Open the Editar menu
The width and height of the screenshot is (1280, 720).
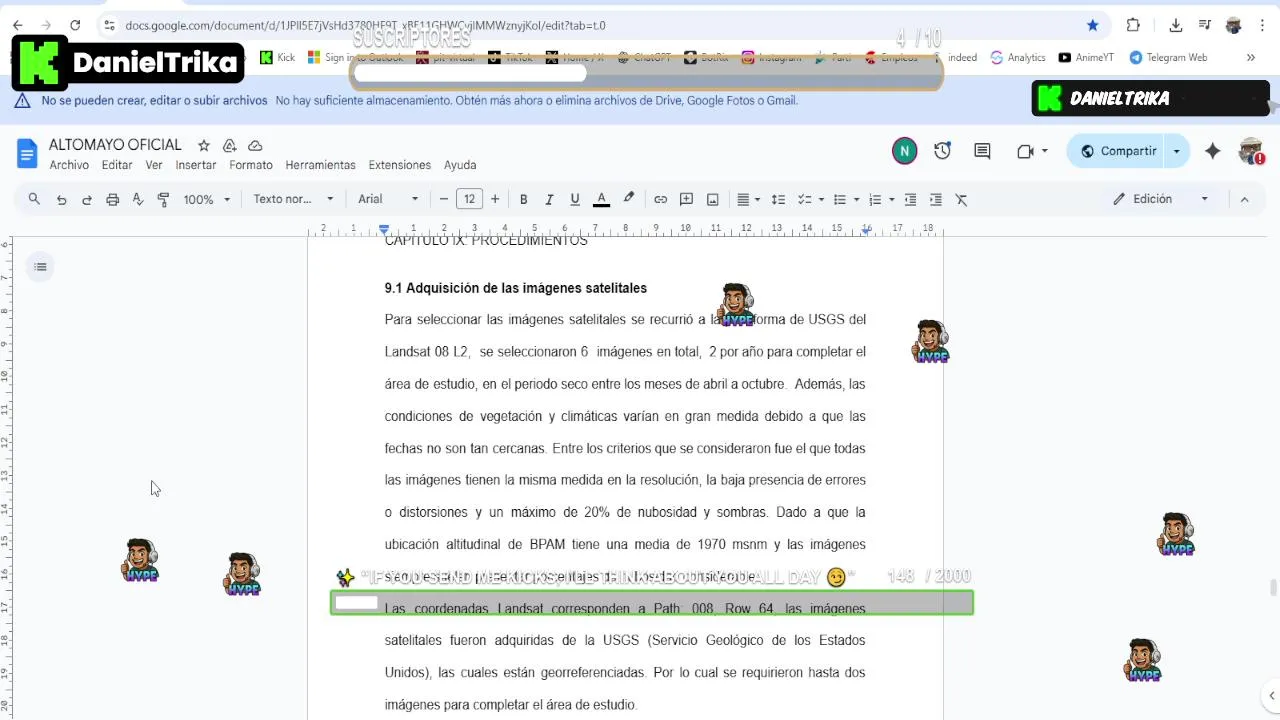[117, 165]
